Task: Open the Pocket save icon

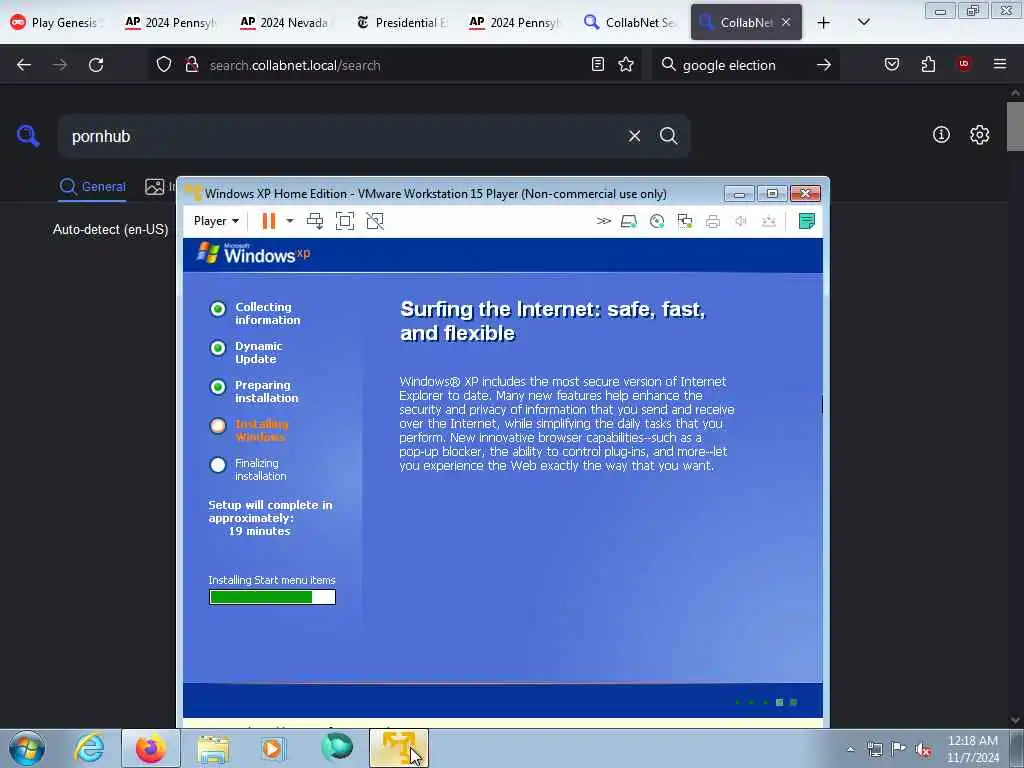Action: [x=892, y=64]
